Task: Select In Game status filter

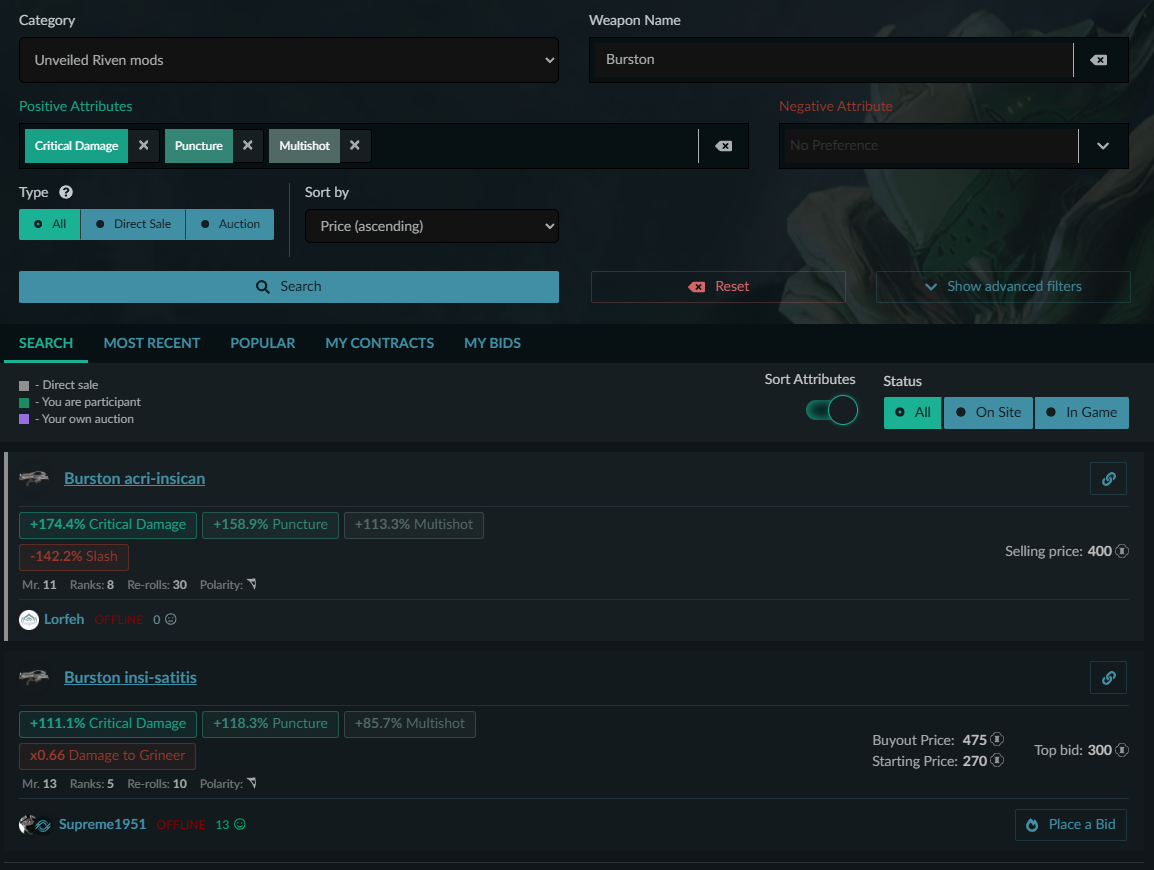Action: pyautogui.click(x=1082, y=413)
